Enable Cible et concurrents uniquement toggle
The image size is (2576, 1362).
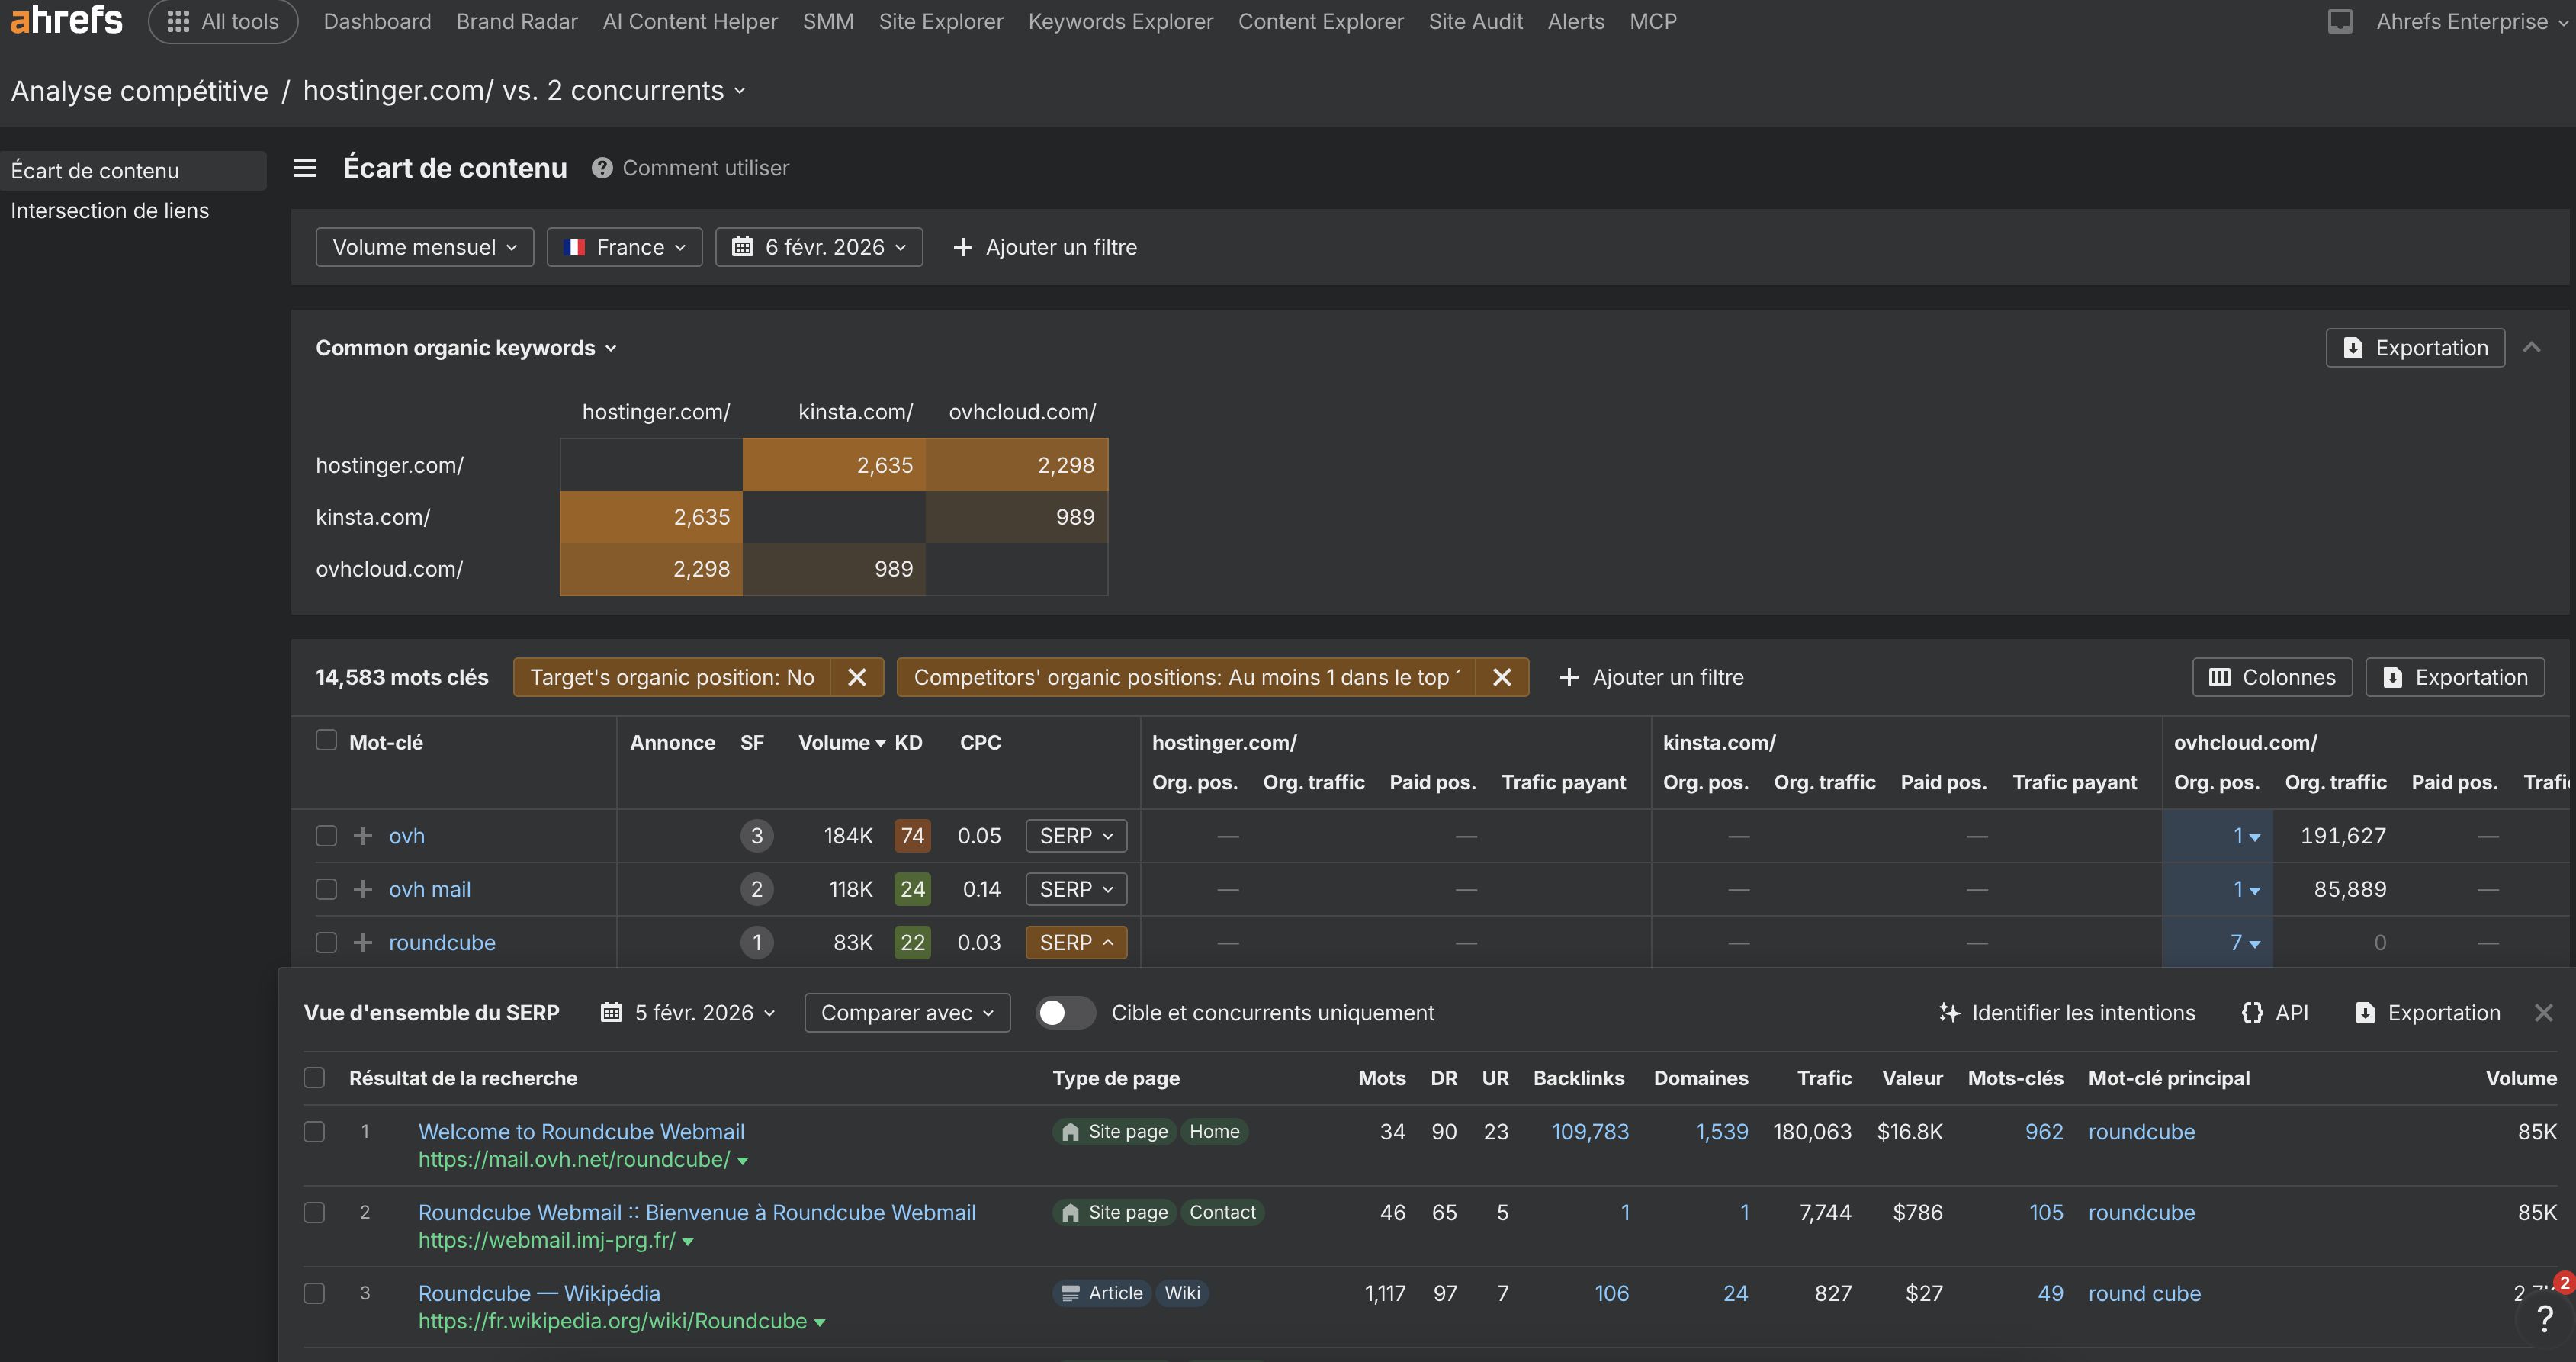point(1065,1012)
